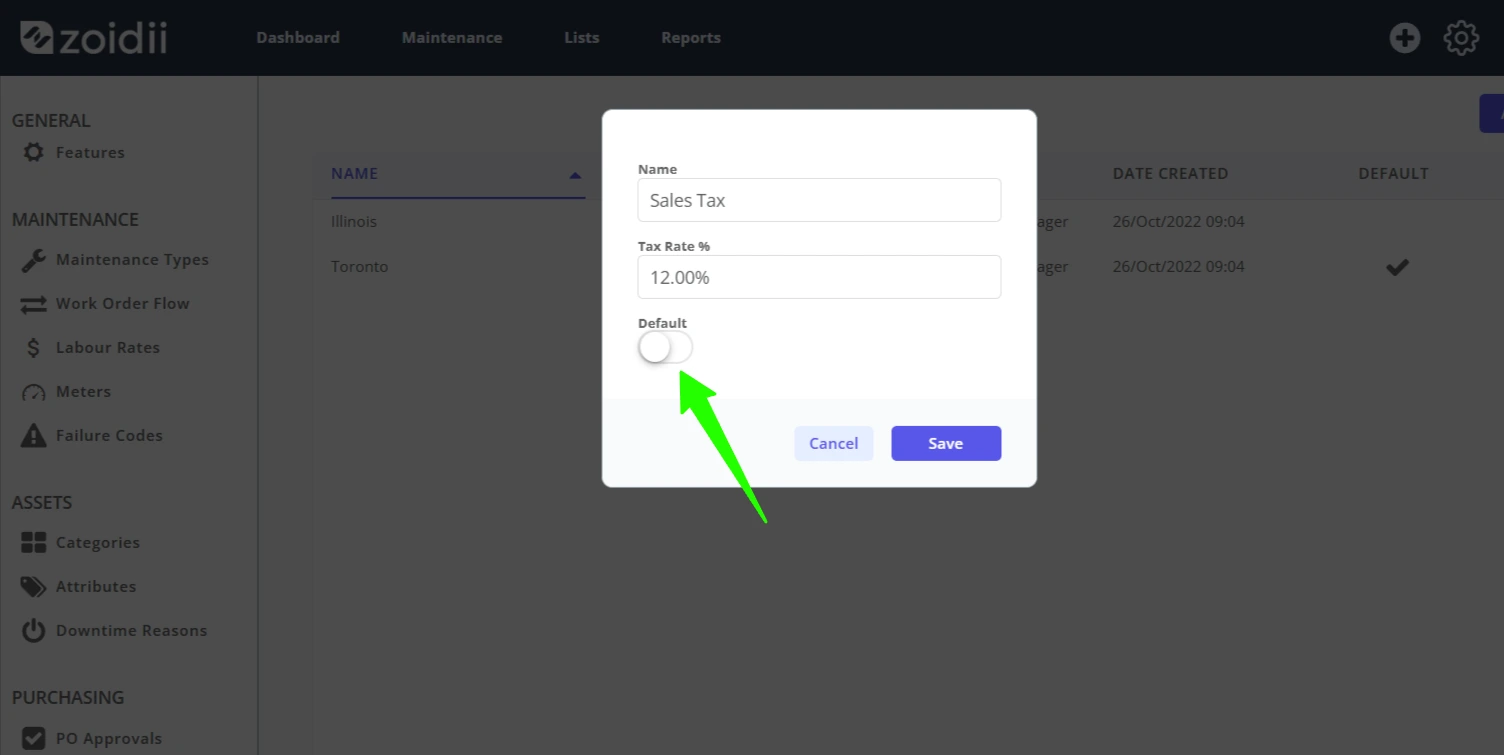Screen dimensions: 1504x755
Task: Click the Tax Rate % field
Action: pyautogui.click(x=819, y=277)
